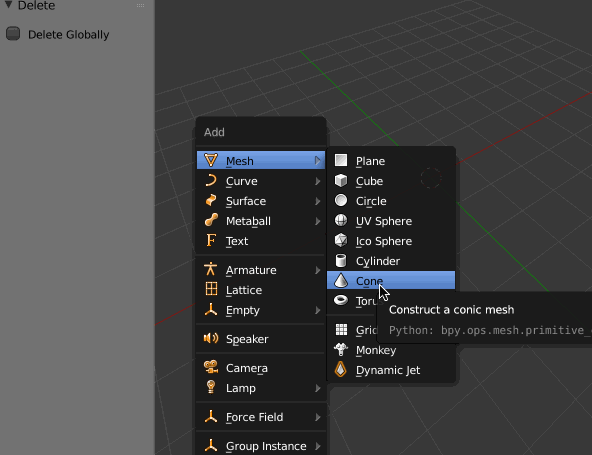Image resolution: width=592 pixels, height=455 pixels.
Task: Click the Camera icon
Action: pos(211,367)
